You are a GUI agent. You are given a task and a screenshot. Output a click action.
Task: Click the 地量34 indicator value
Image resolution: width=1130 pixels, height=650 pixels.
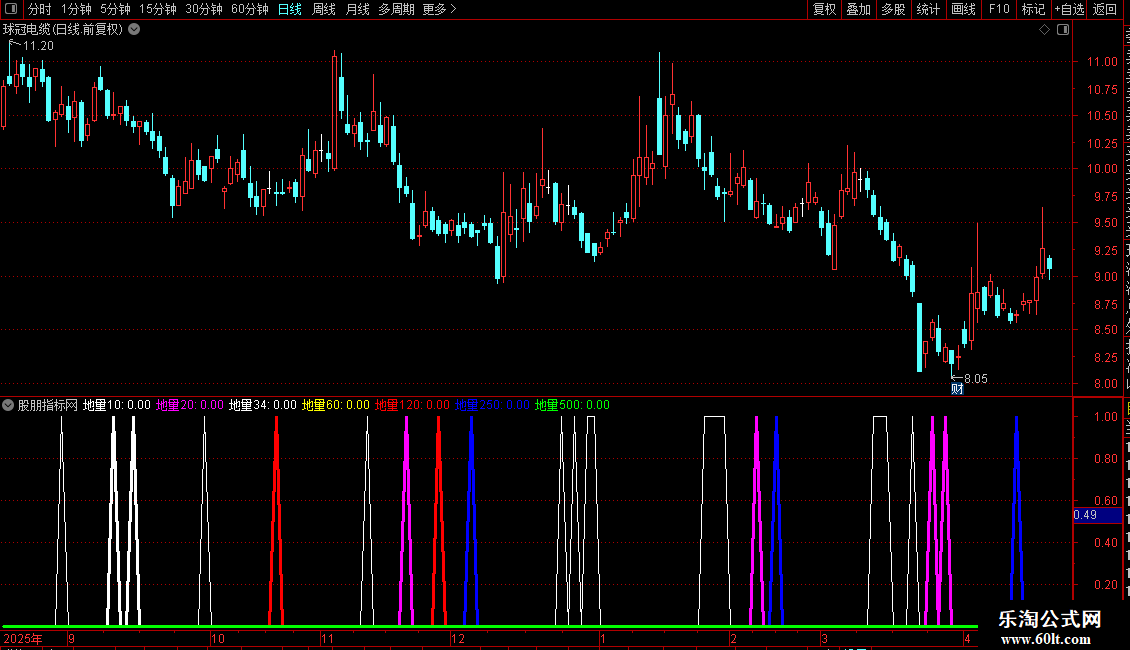(262, 405)
